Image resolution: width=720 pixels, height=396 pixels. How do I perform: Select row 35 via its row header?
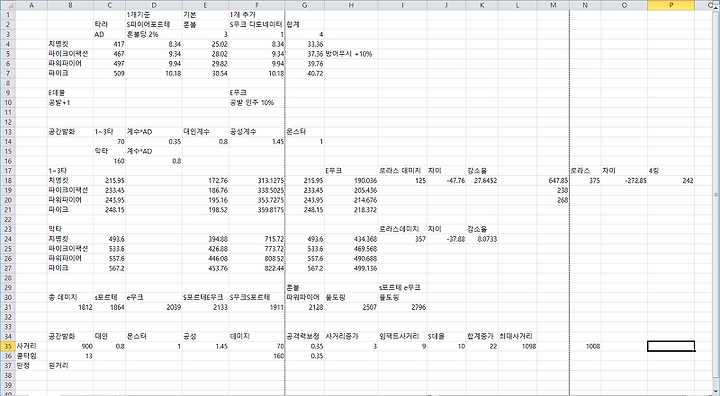coord(8,346)
